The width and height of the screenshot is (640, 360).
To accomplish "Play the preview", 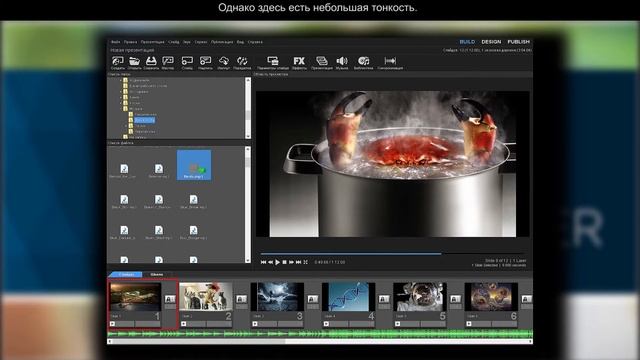I will pos(278,262).
